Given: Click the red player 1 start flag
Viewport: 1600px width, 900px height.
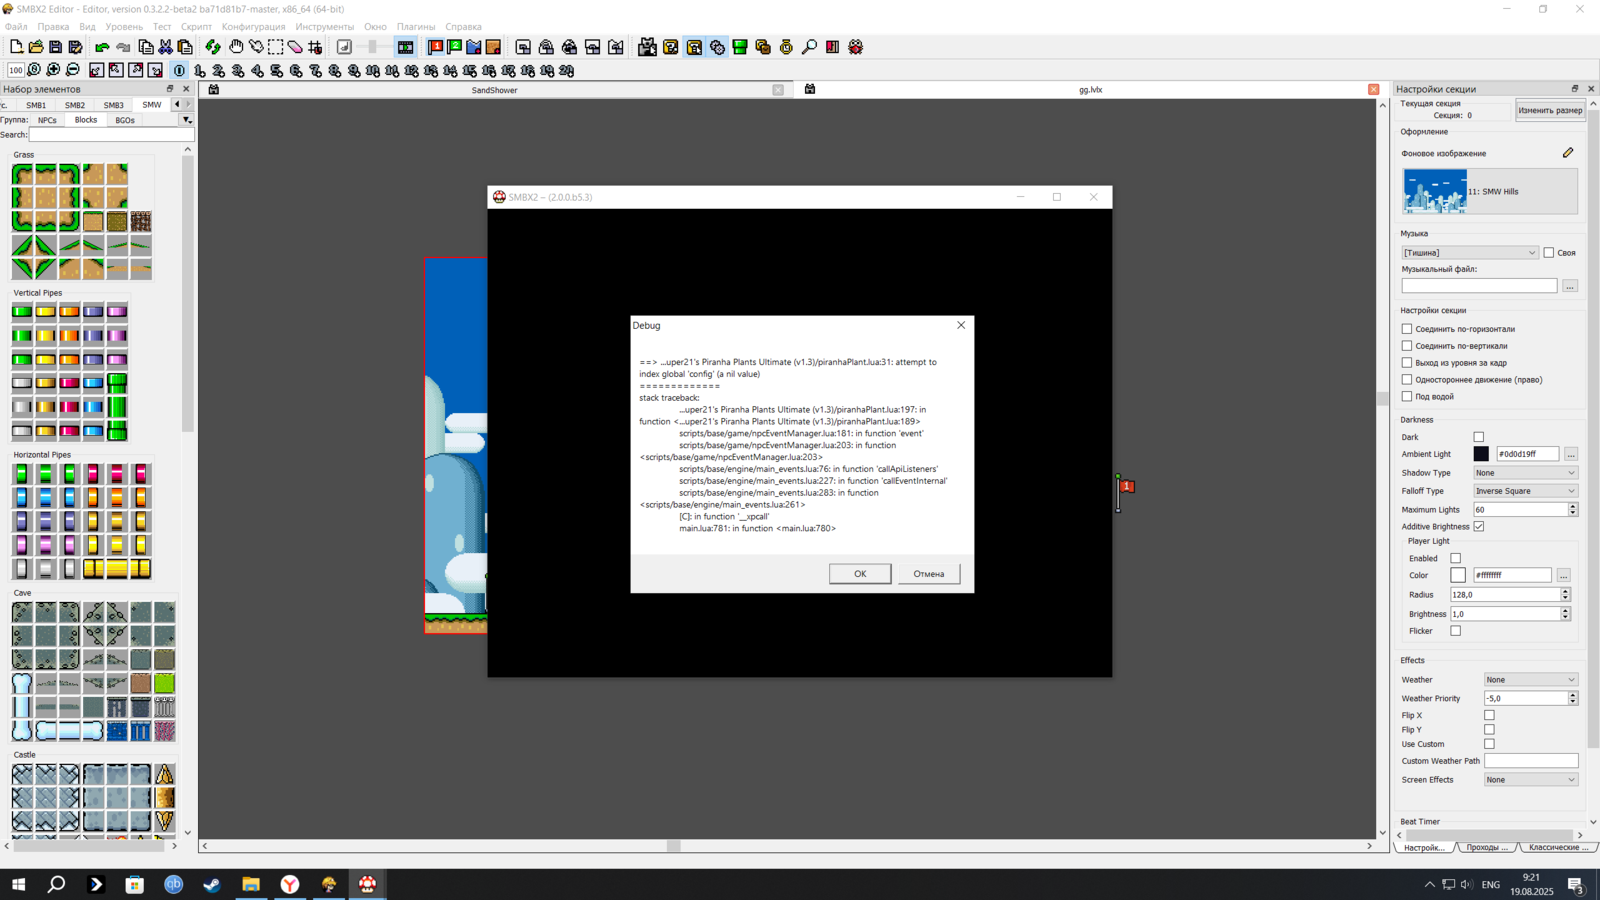Looking at the screenshot, I should click(x=435, y=47).
